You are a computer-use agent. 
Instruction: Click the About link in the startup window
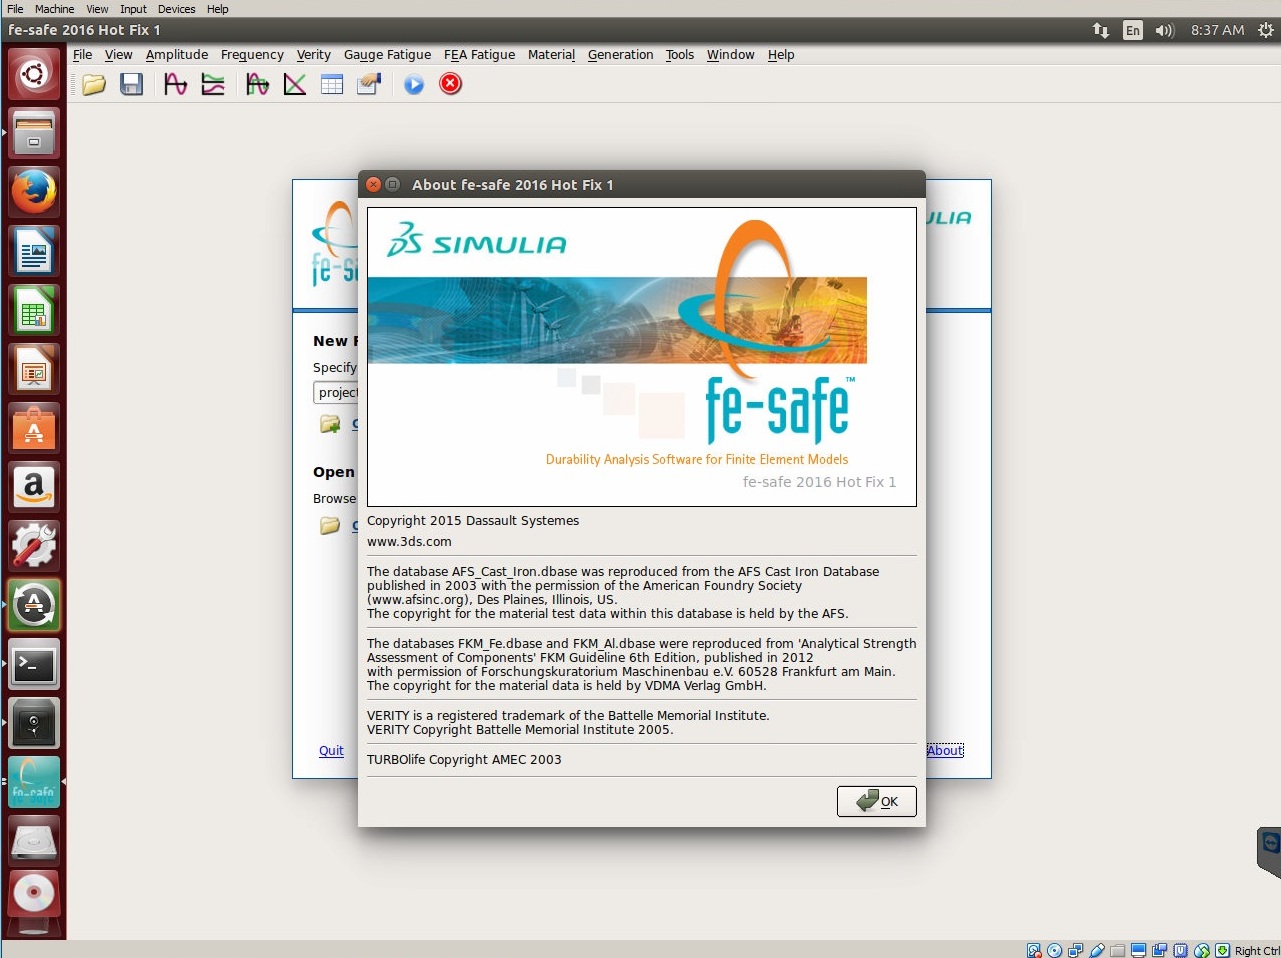point(945,751)
